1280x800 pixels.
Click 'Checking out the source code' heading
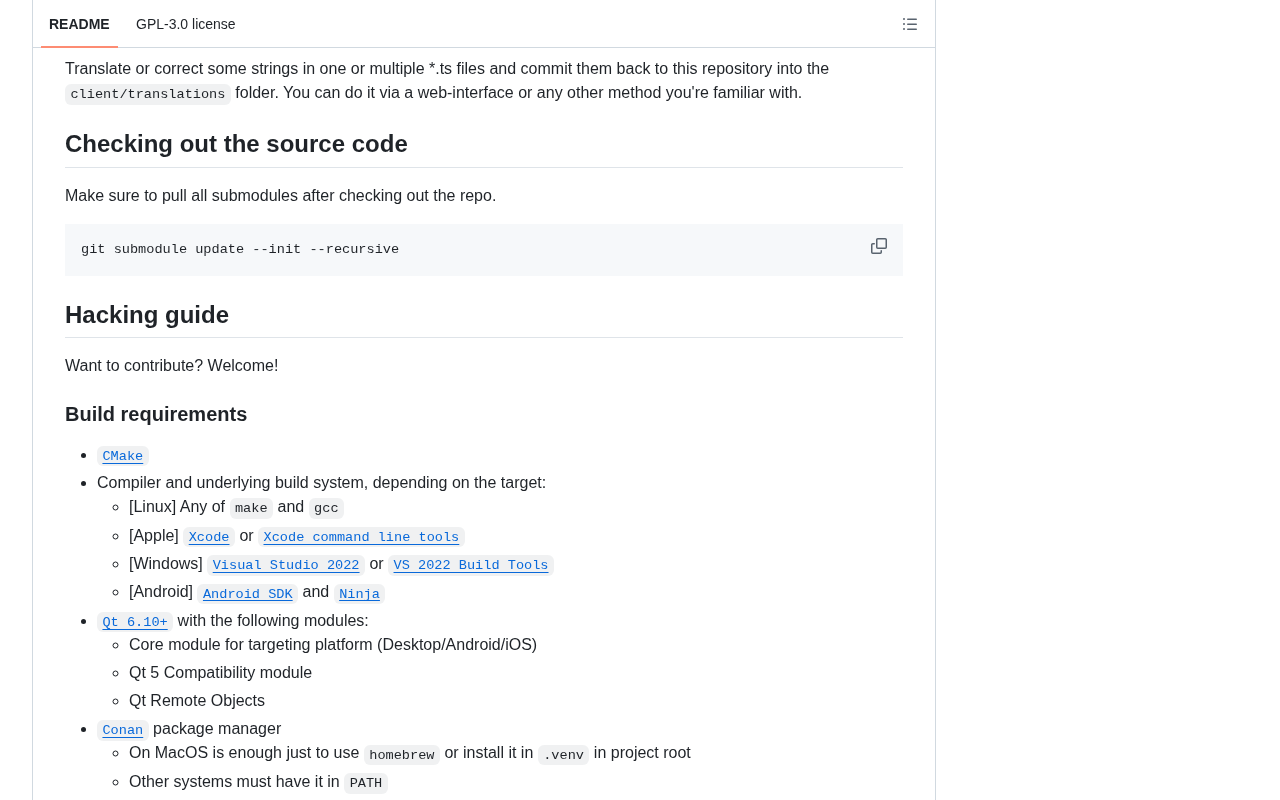(236, 144)
